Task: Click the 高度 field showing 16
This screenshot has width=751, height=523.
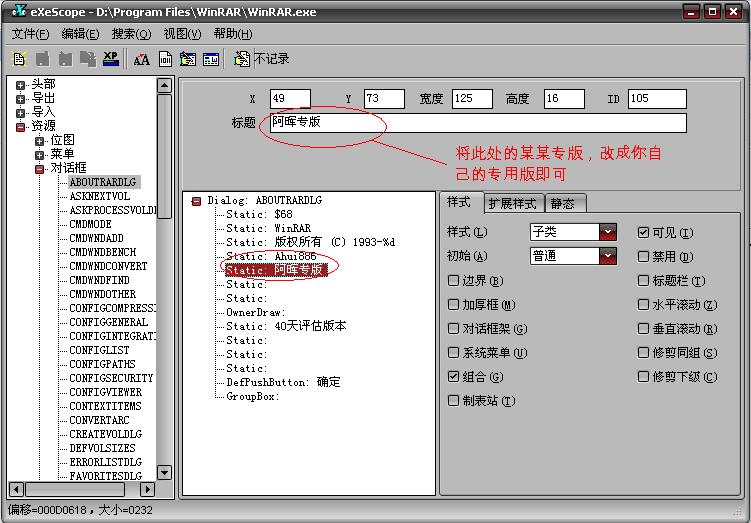Action: coord(564,99)
